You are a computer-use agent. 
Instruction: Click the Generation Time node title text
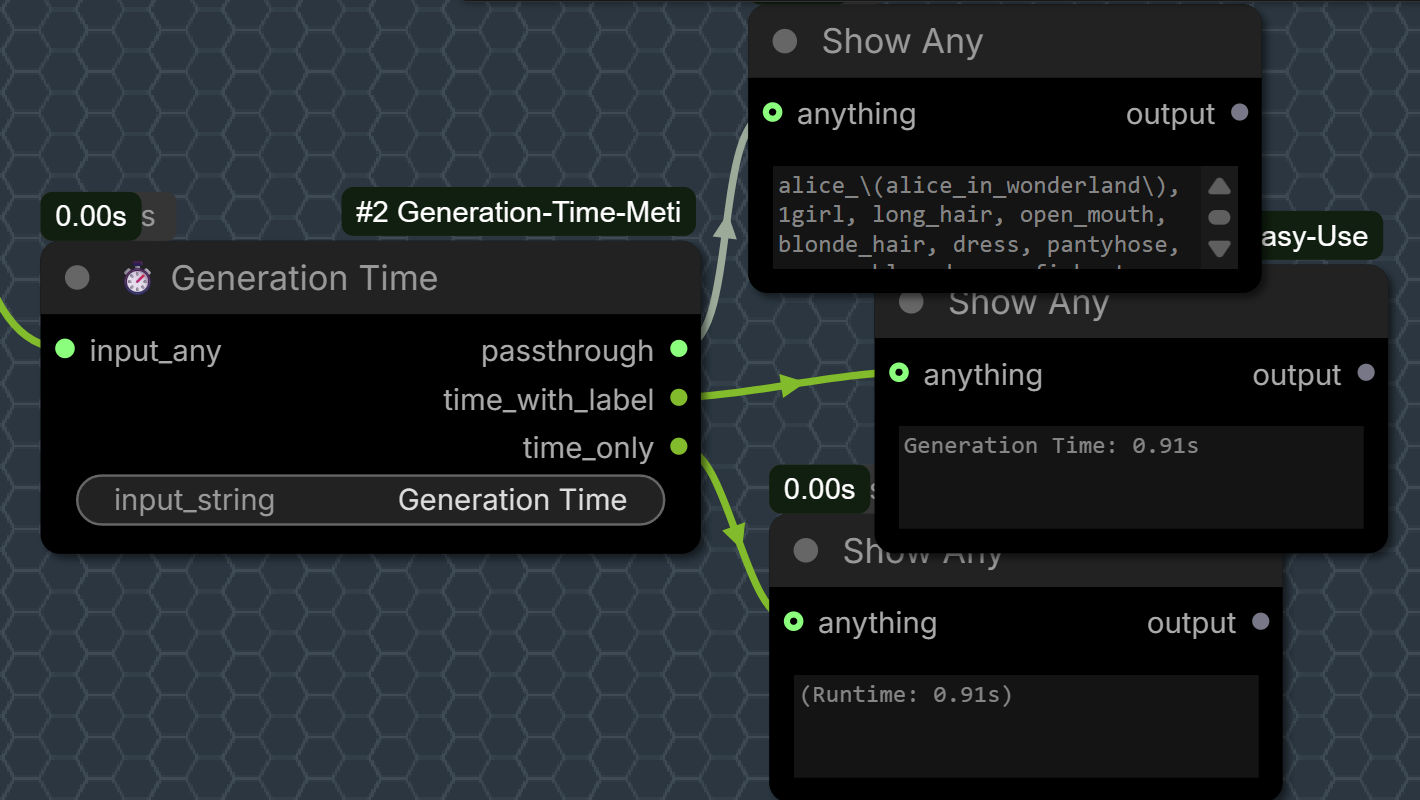click(304, 278)
